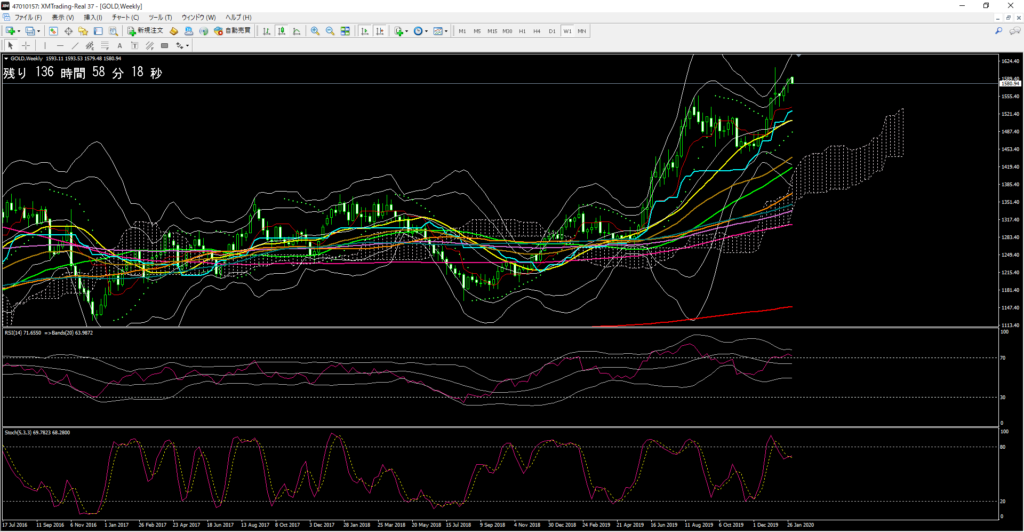Pick the horizontal line drawing tool
The height and width of the screenshot is (532, 1024).
(60, 46)
